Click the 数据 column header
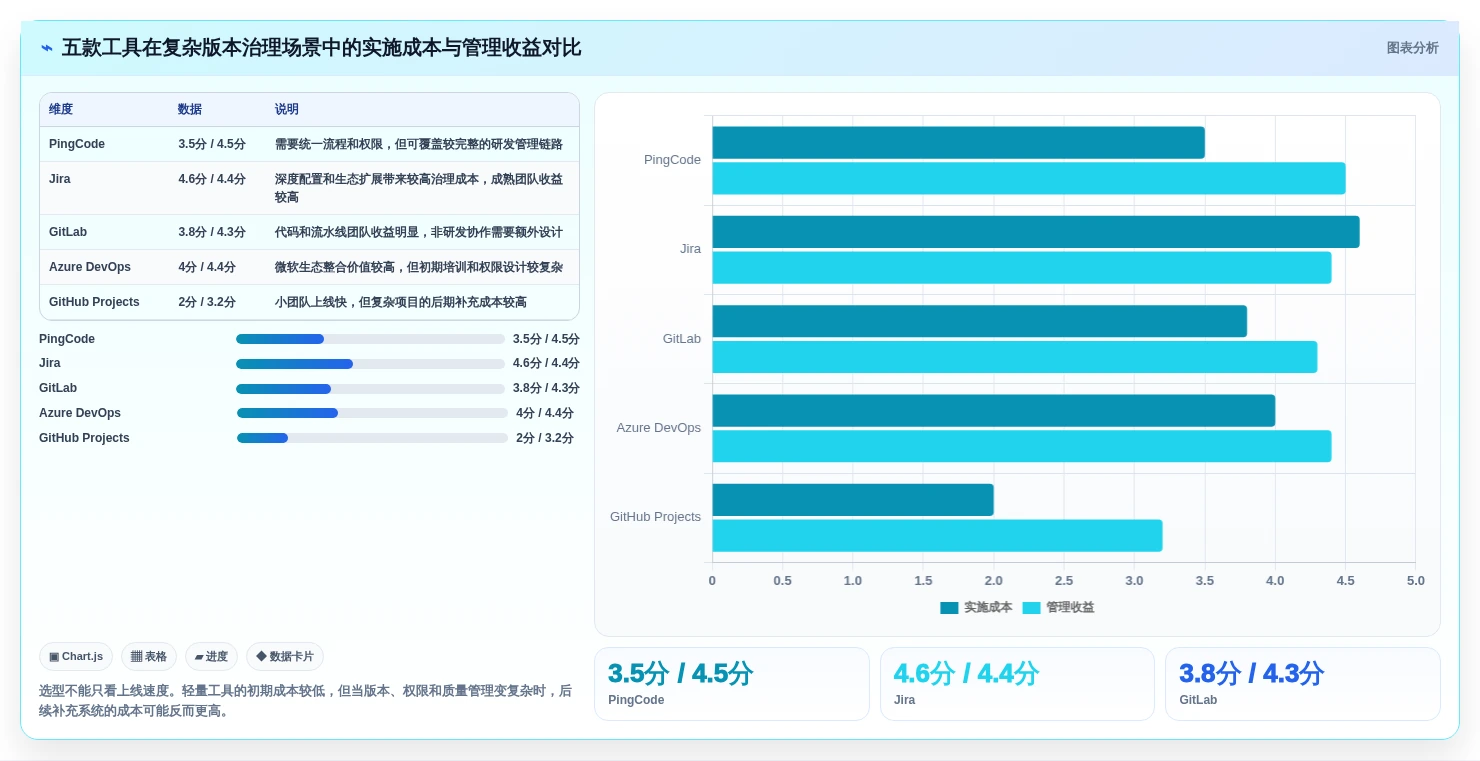The height and width of the screenshot is (761, 1480). 190,109
